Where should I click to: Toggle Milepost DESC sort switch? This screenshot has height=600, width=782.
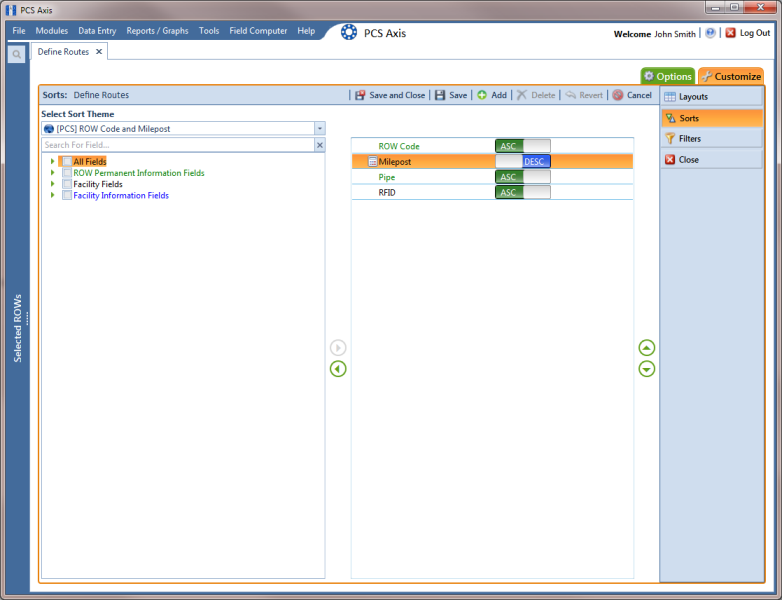pos(523,162)
